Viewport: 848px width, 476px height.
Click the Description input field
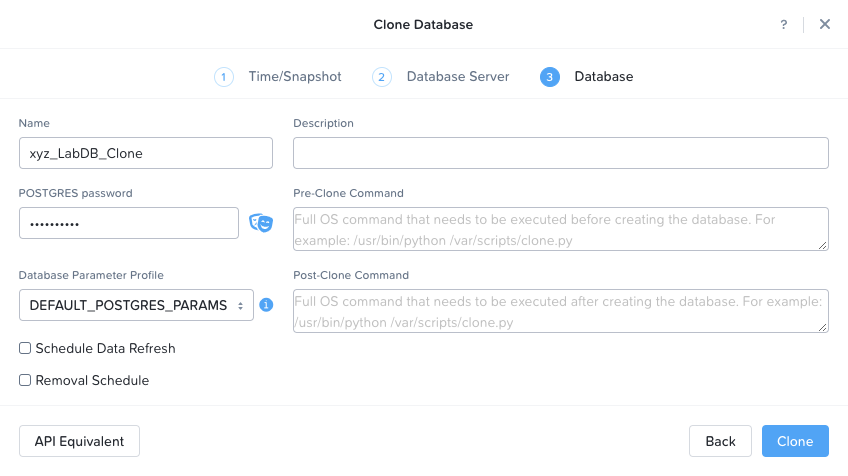click(561, 153)
